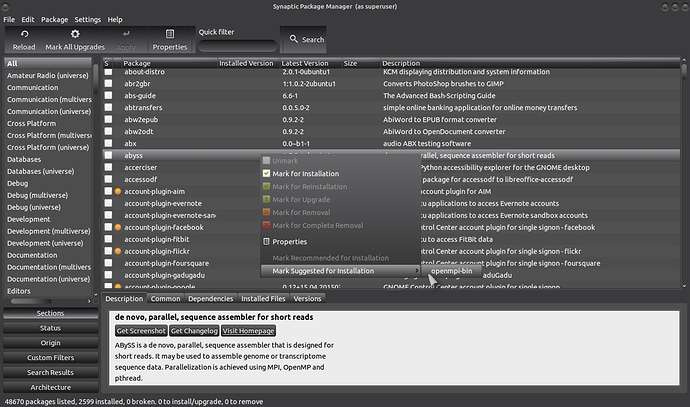
Task: Tick Mark for Installation checkbox in context menu
Action: coord(266,173)
